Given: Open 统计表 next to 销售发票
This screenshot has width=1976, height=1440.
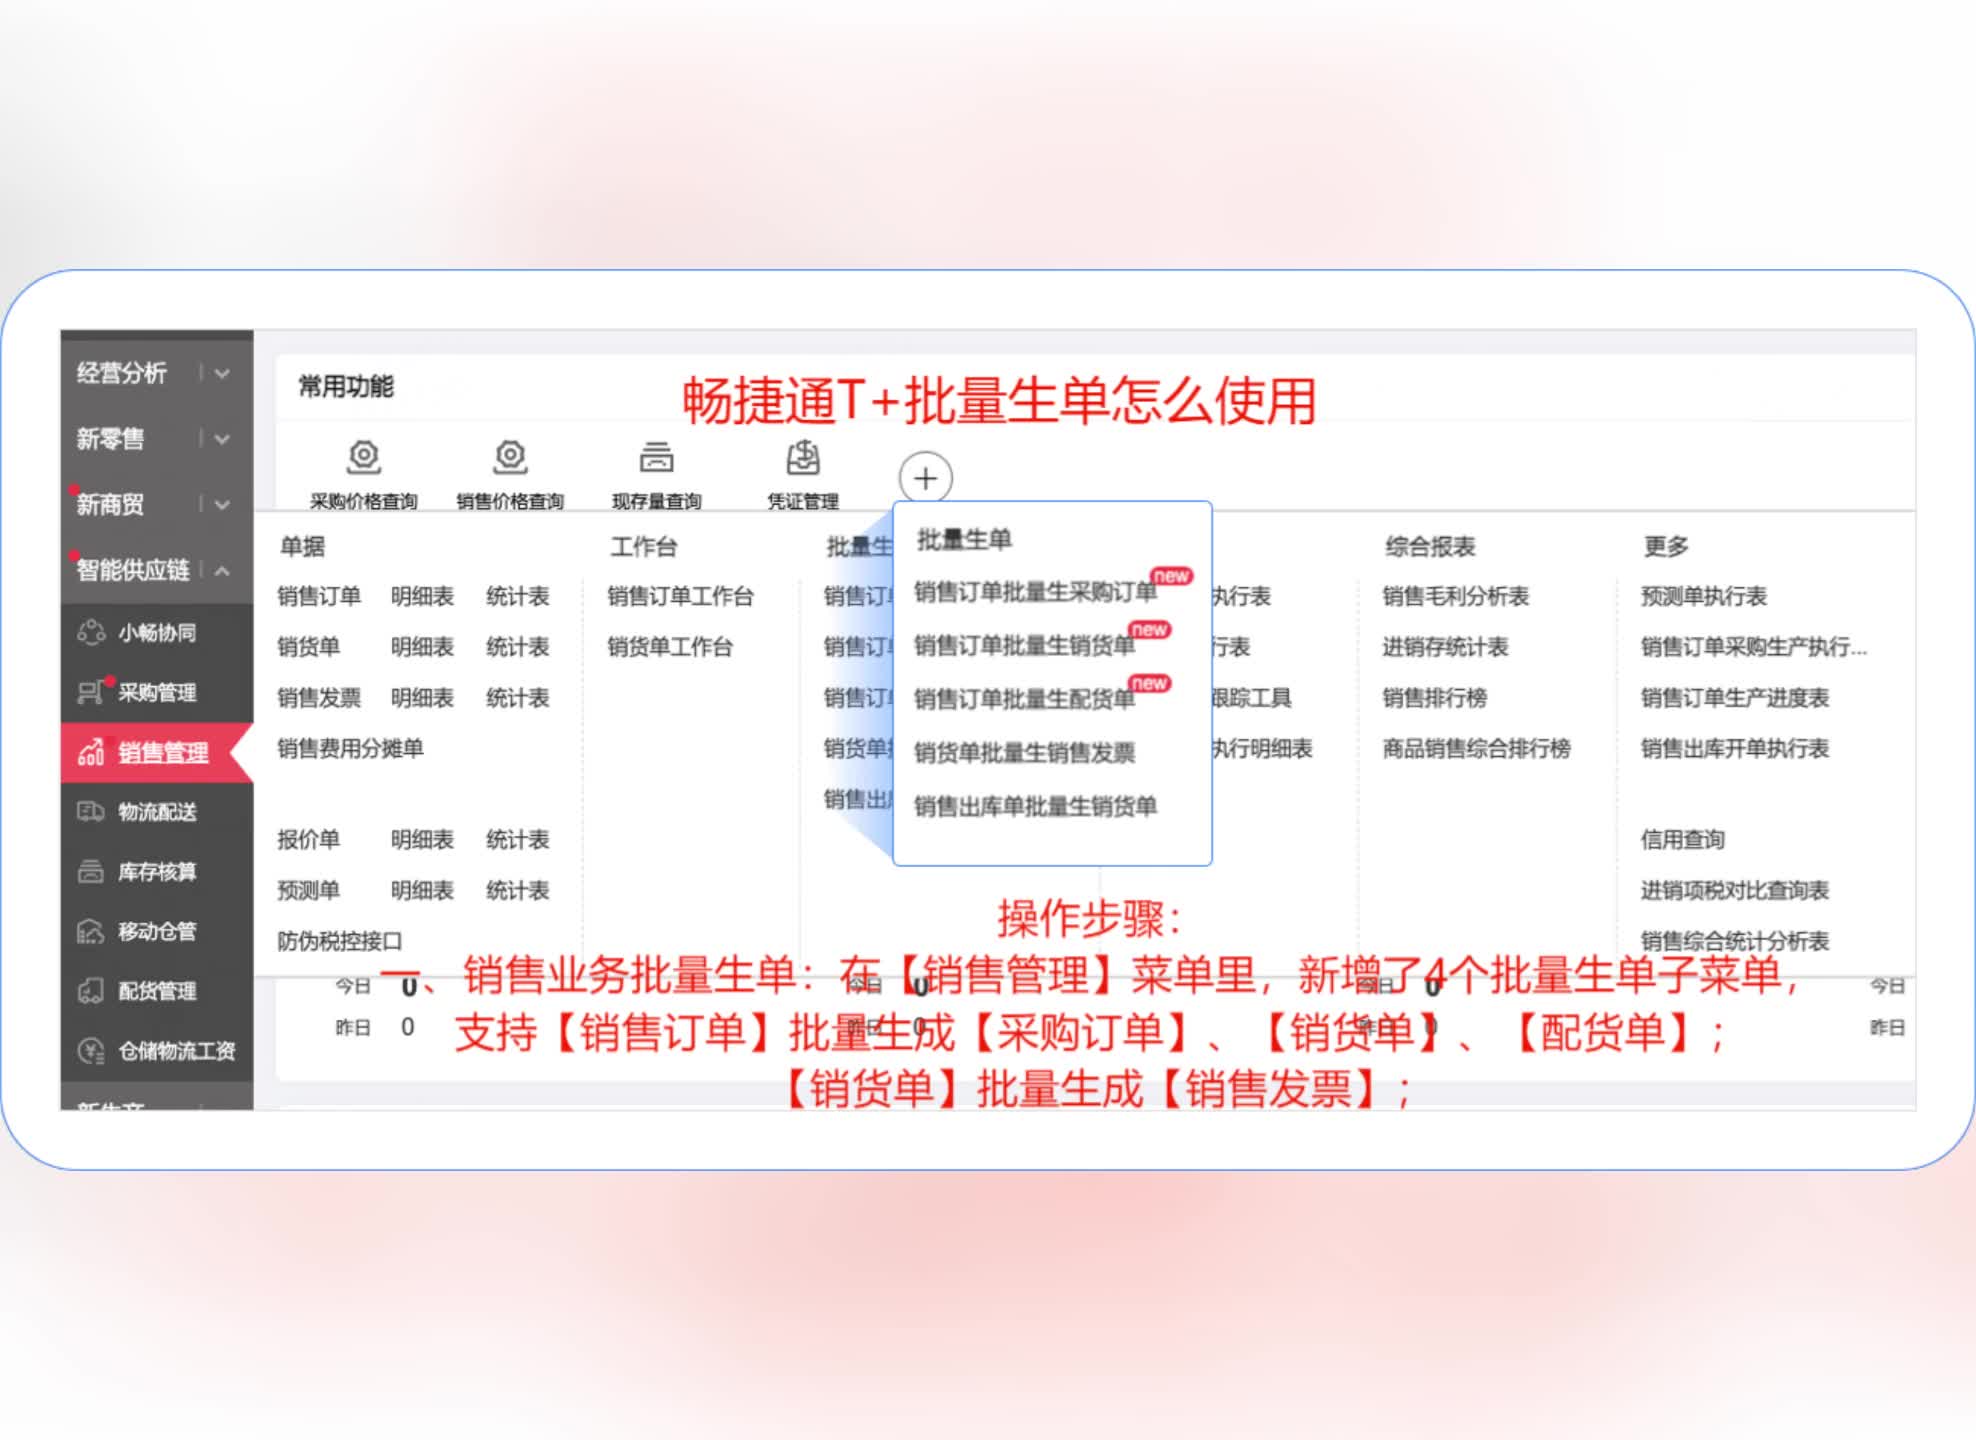Looking at the screenshot, I should coord(517,697).
